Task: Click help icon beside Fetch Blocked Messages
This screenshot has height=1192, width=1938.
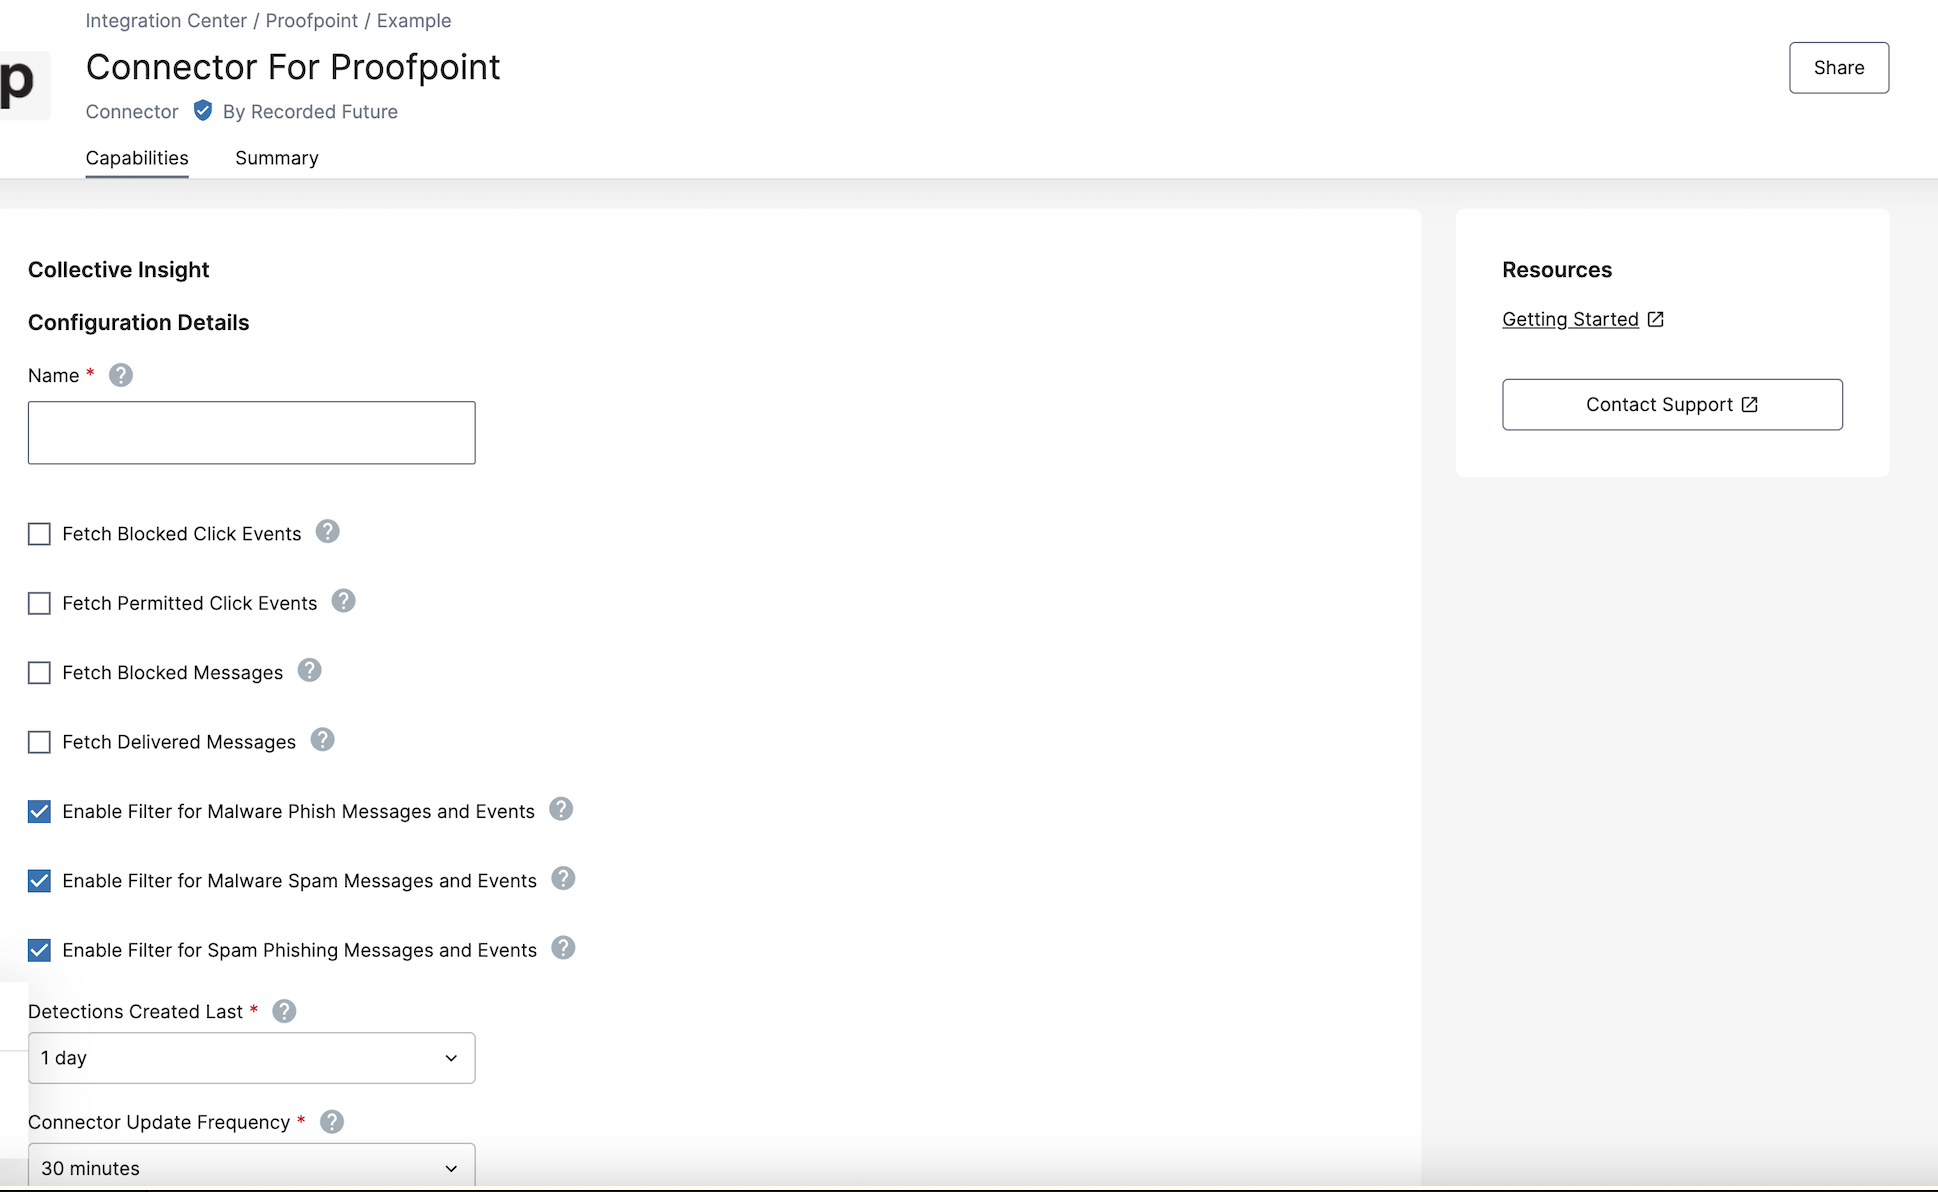Action: point(310,670)
